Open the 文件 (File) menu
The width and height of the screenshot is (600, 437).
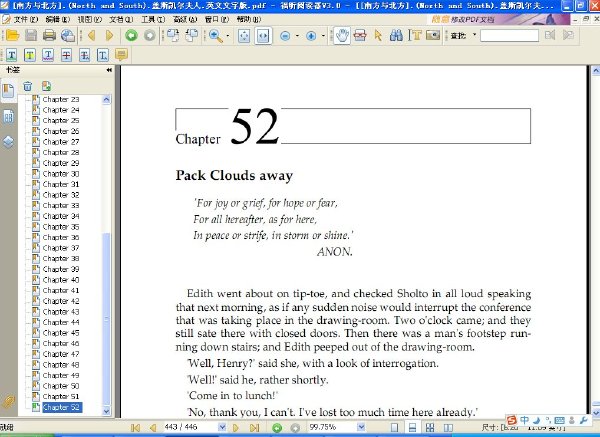click(26, 19)
